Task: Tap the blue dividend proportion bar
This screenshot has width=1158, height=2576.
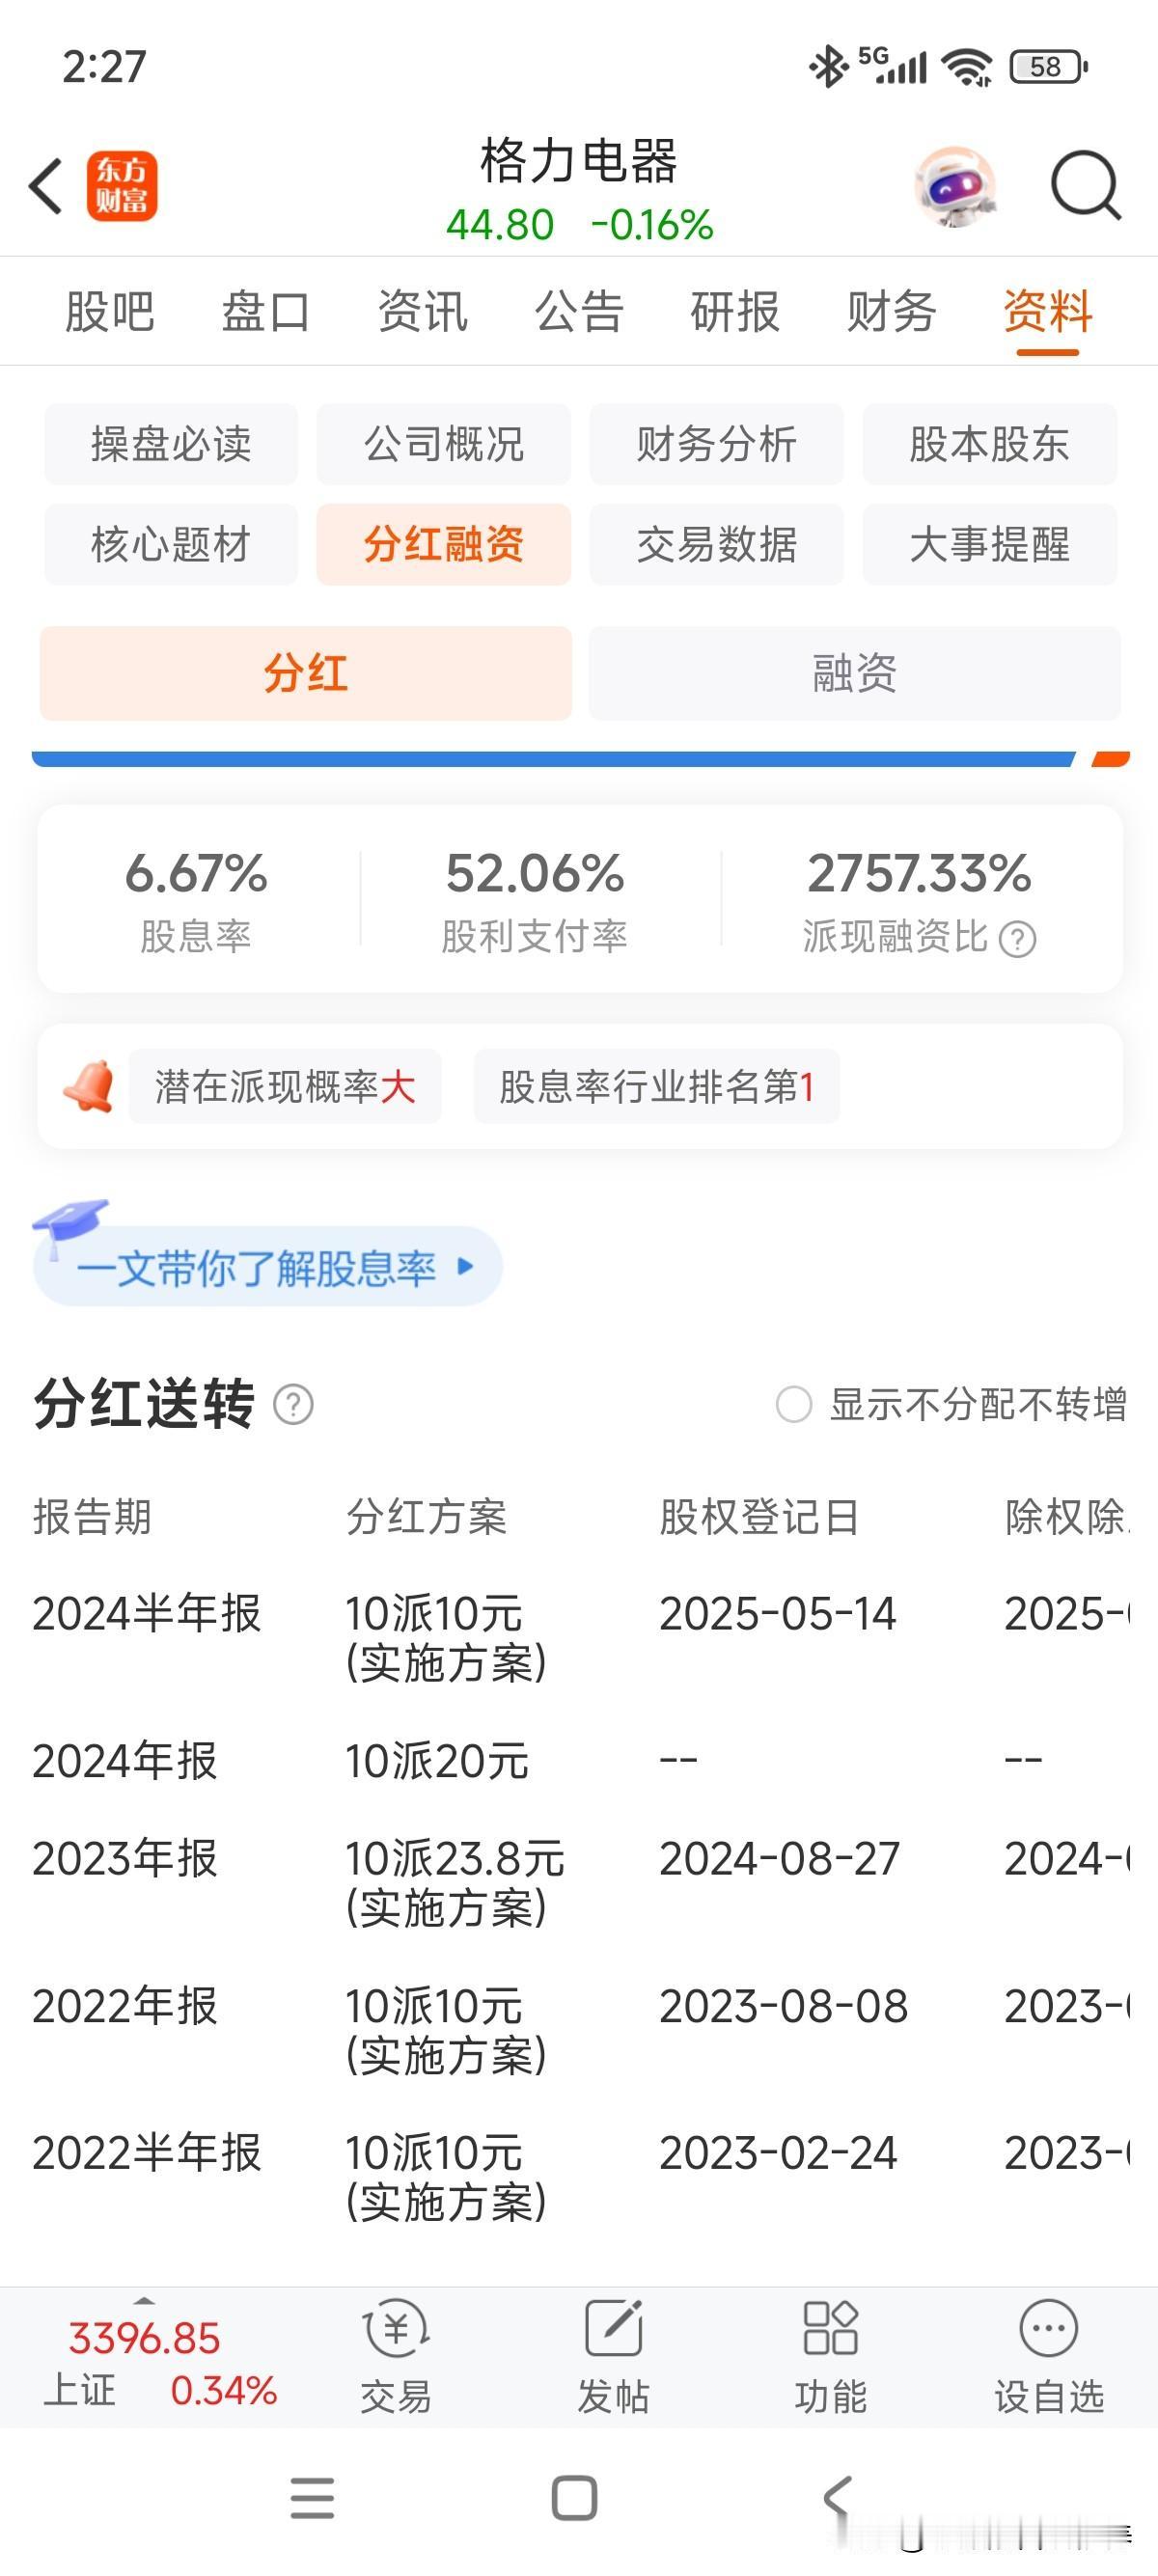Action: [553, 759]
